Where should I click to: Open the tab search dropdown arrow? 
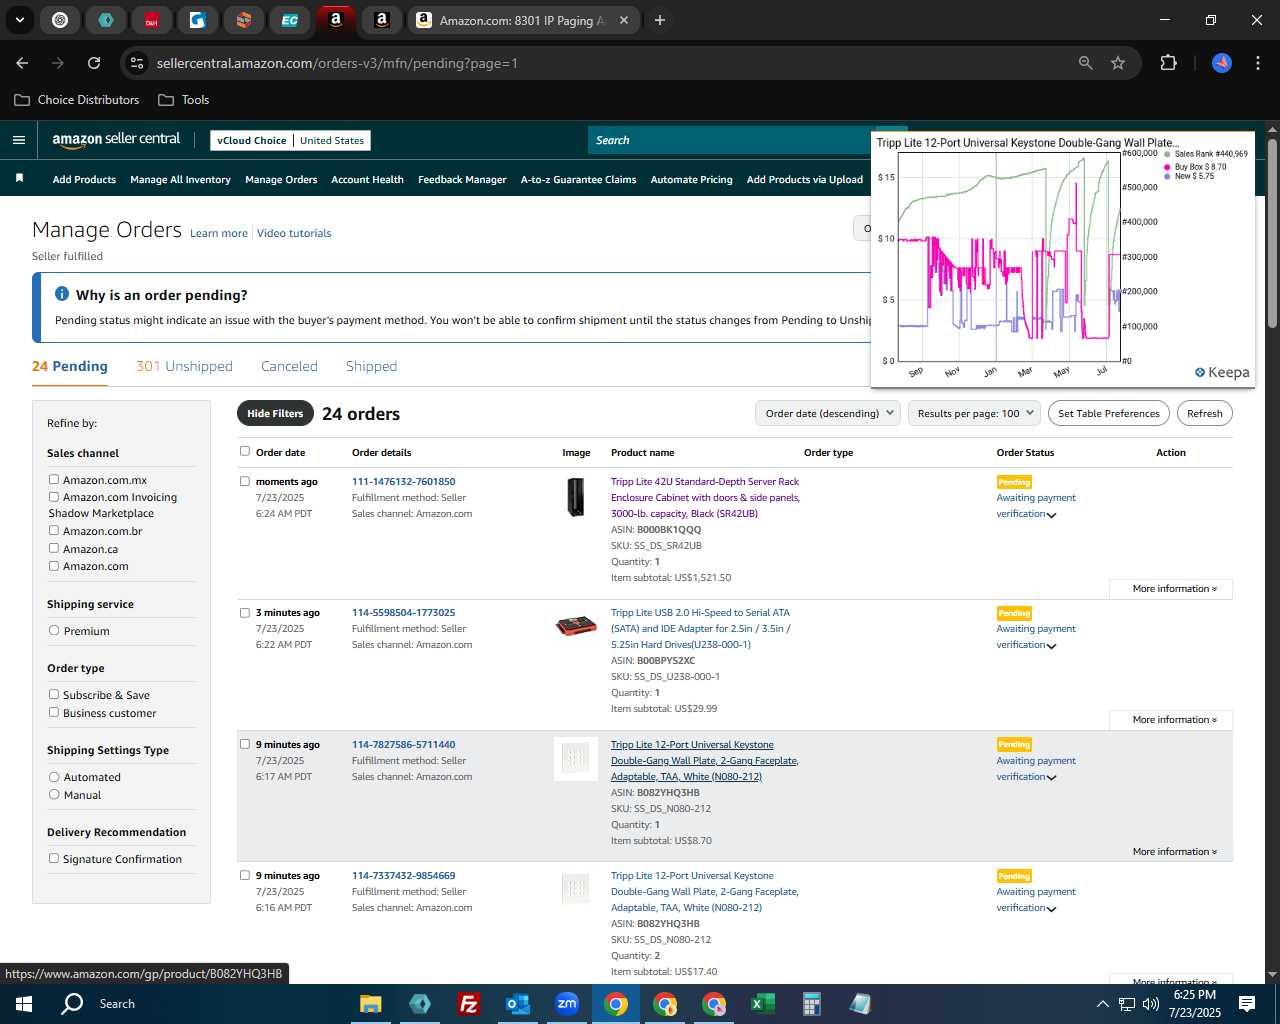click(x=20, y=20)
